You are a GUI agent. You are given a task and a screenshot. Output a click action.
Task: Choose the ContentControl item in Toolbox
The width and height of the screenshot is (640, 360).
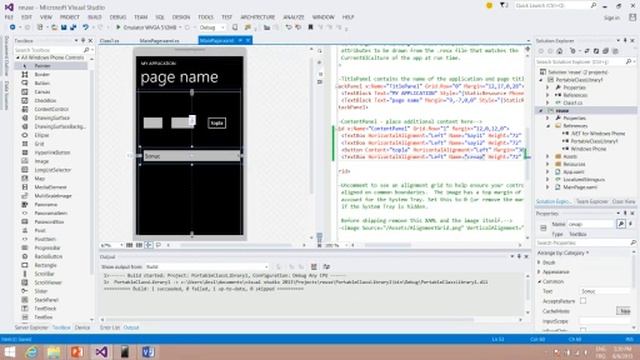[51, 109]
